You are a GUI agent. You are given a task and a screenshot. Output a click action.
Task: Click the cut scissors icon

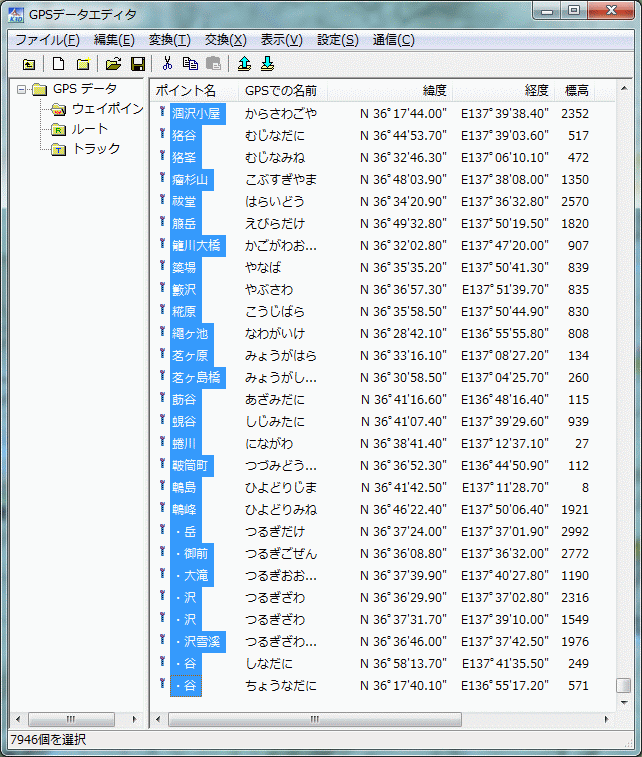point(168,65)
